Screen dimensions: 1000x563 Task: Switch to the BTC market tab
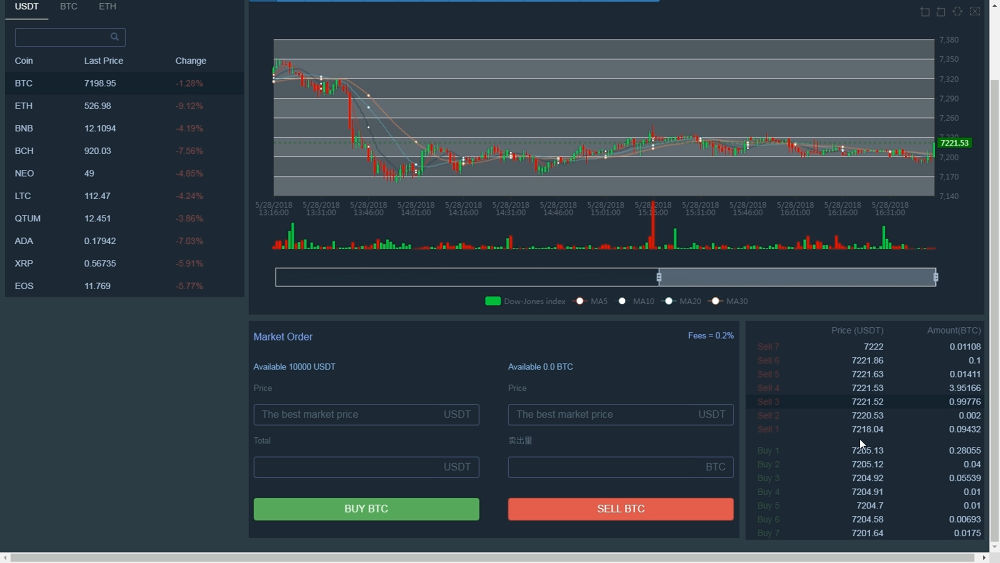68,7
